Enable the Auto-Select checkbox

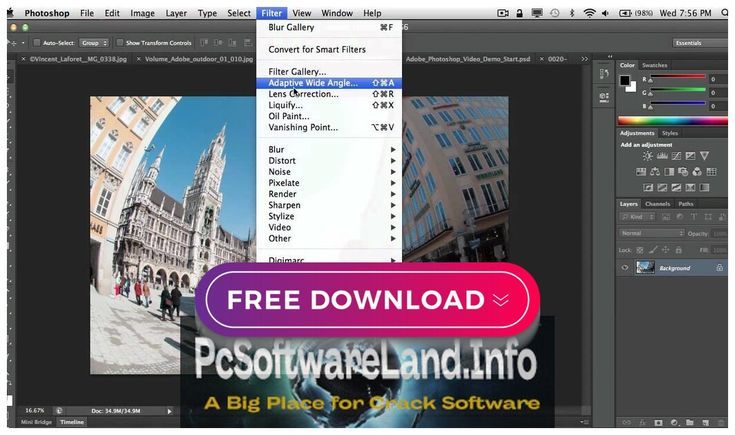point(37,43)
